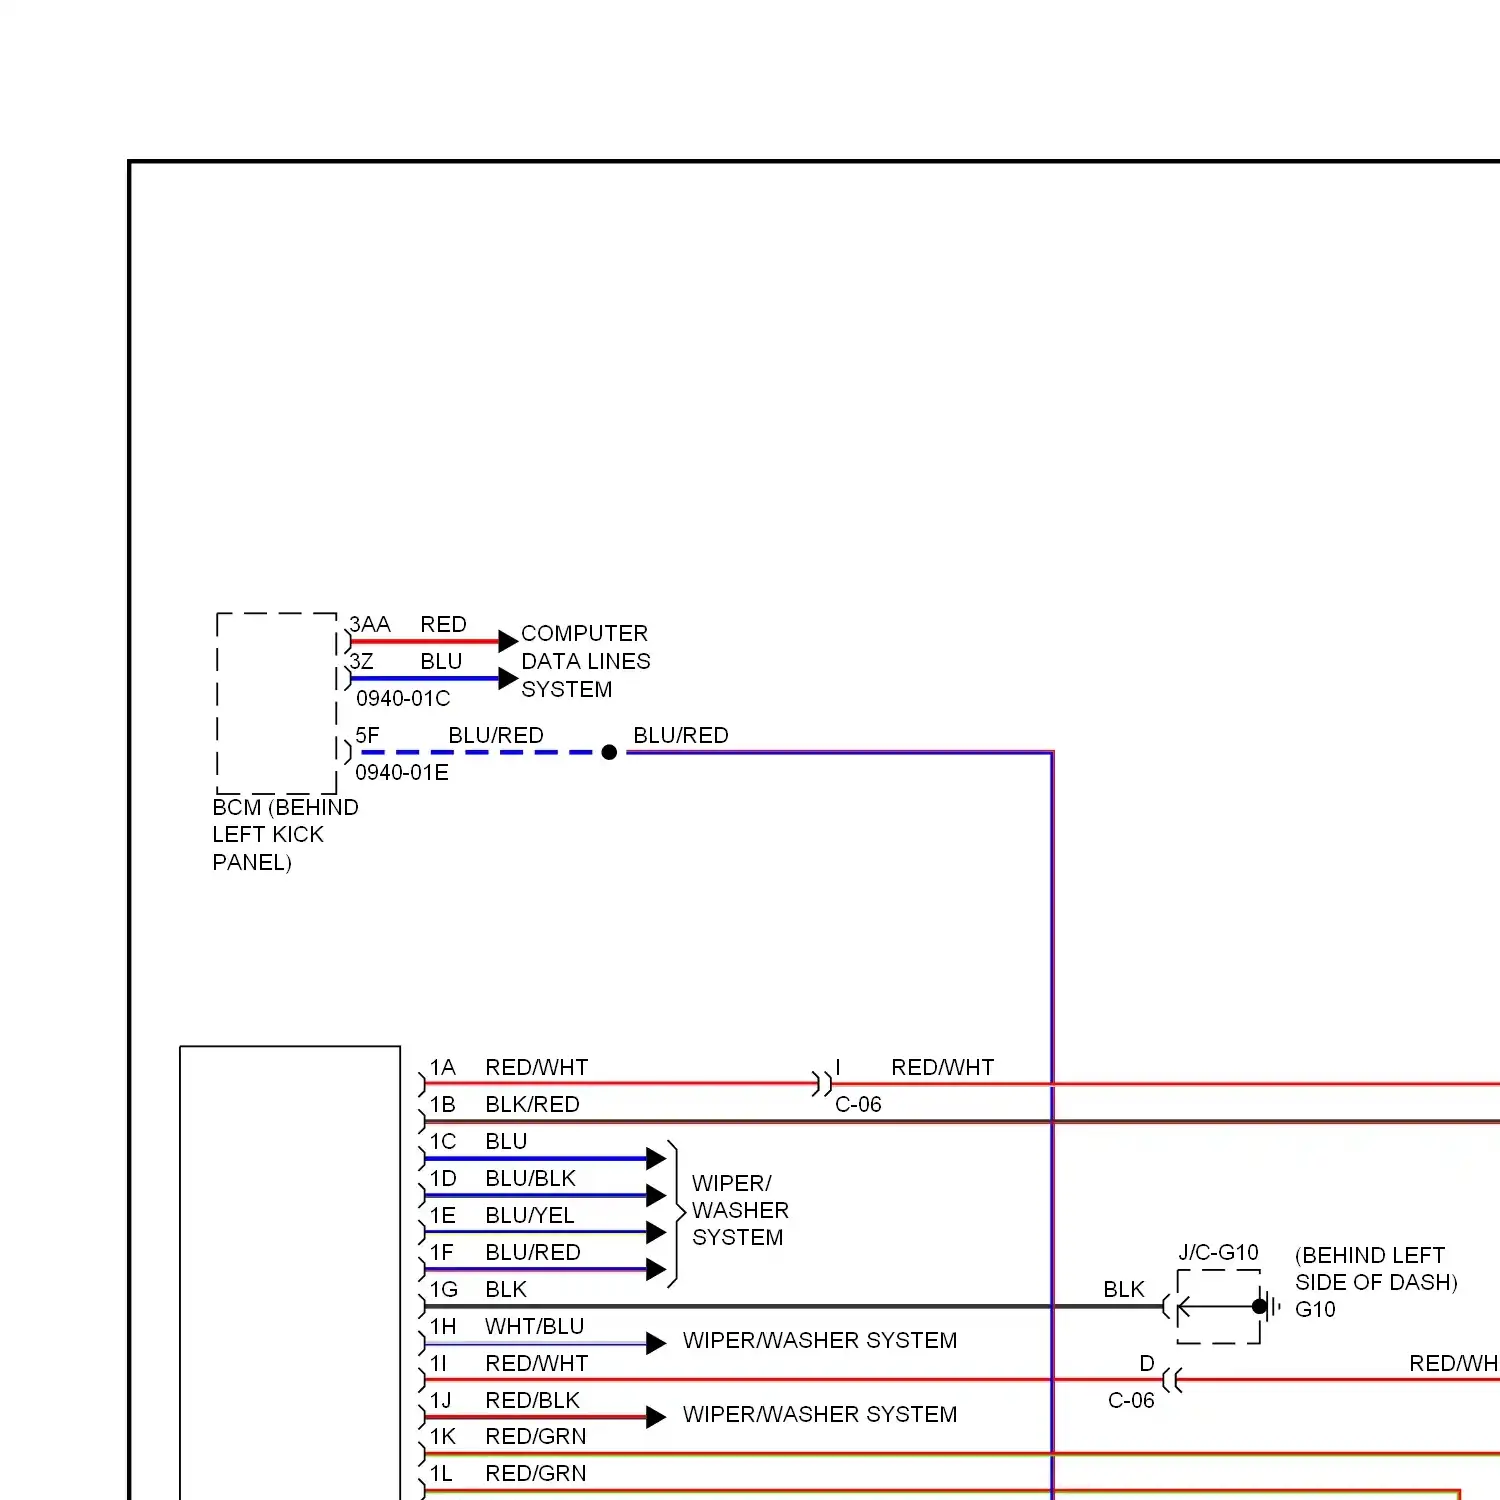Click the 1L pin label
The width and height of the screenshot is (1500, 1500).
click(442, 1474)
